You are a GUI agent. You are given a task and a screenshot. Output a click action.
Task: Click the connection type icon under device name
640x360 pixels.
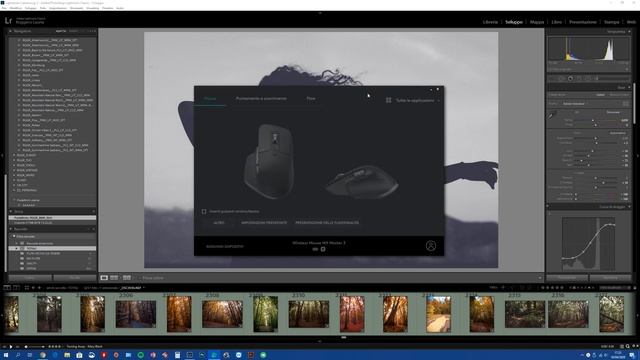point(323,249)
